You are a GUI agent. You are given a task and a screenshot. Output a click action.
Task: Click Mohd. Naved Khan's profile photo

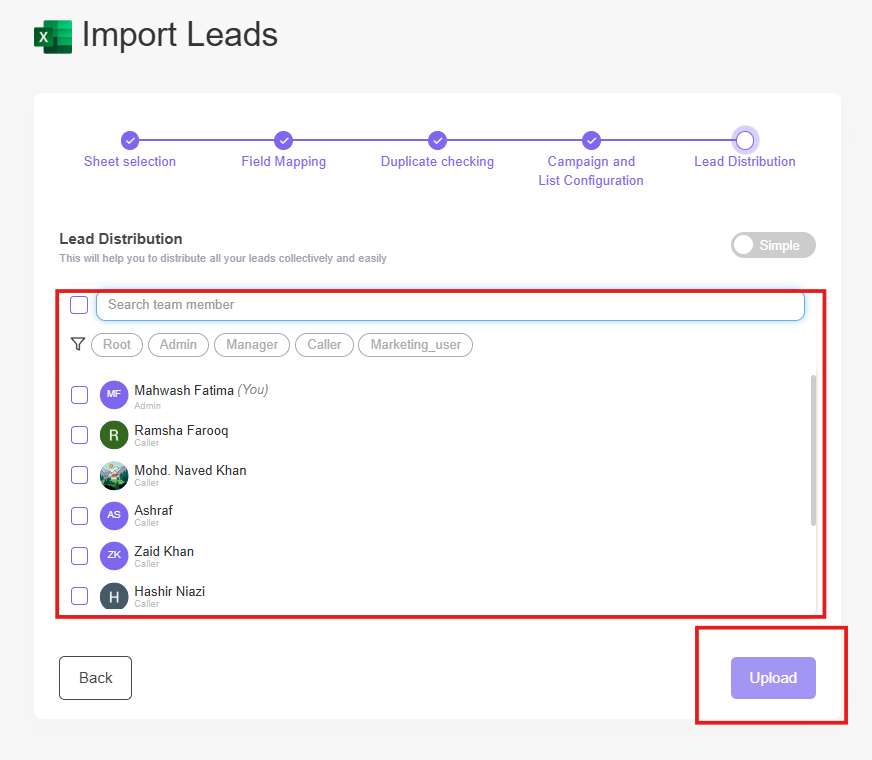pyautogui.click(x=113, y=475)
